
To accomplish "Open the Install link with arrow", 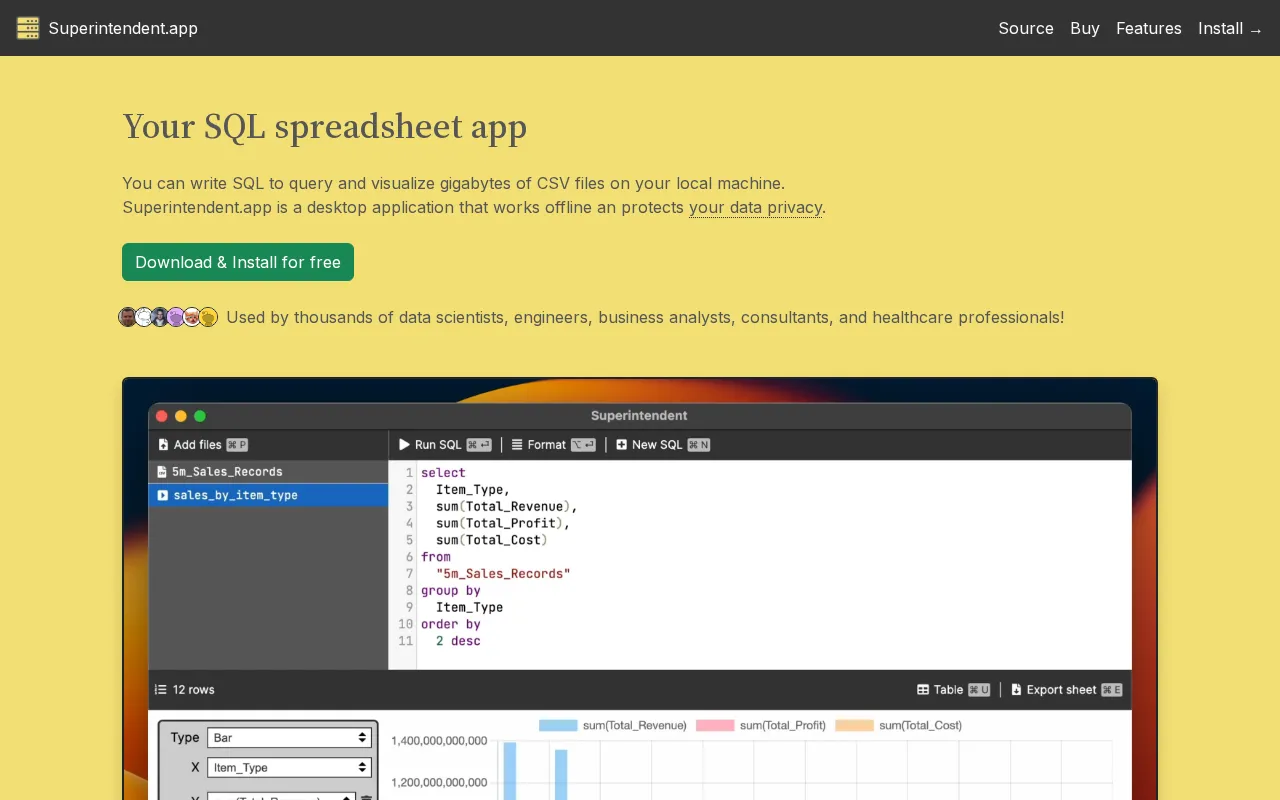I will point(1231,28).
